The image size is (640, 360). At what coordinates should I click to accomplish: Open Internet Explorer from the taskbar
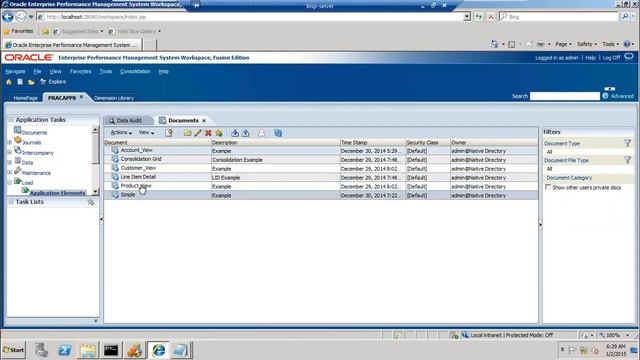pos(158,350)
